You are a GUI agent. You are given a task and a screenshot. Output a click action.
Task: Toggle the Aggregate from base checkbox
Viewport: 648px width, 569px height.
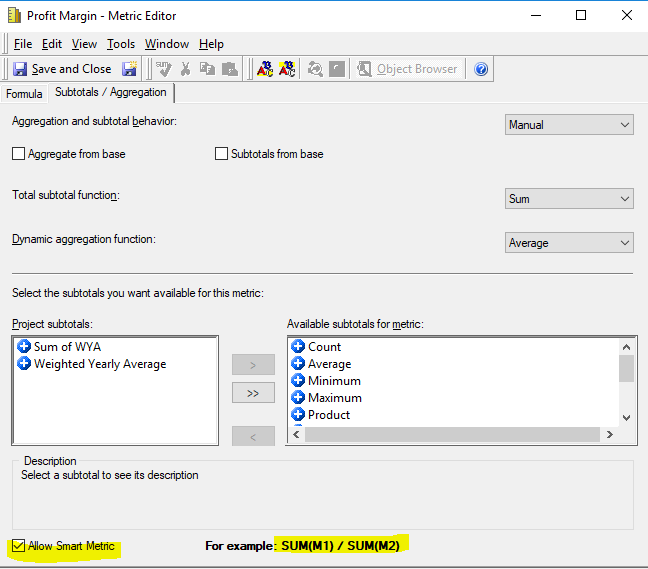(18, 154)
